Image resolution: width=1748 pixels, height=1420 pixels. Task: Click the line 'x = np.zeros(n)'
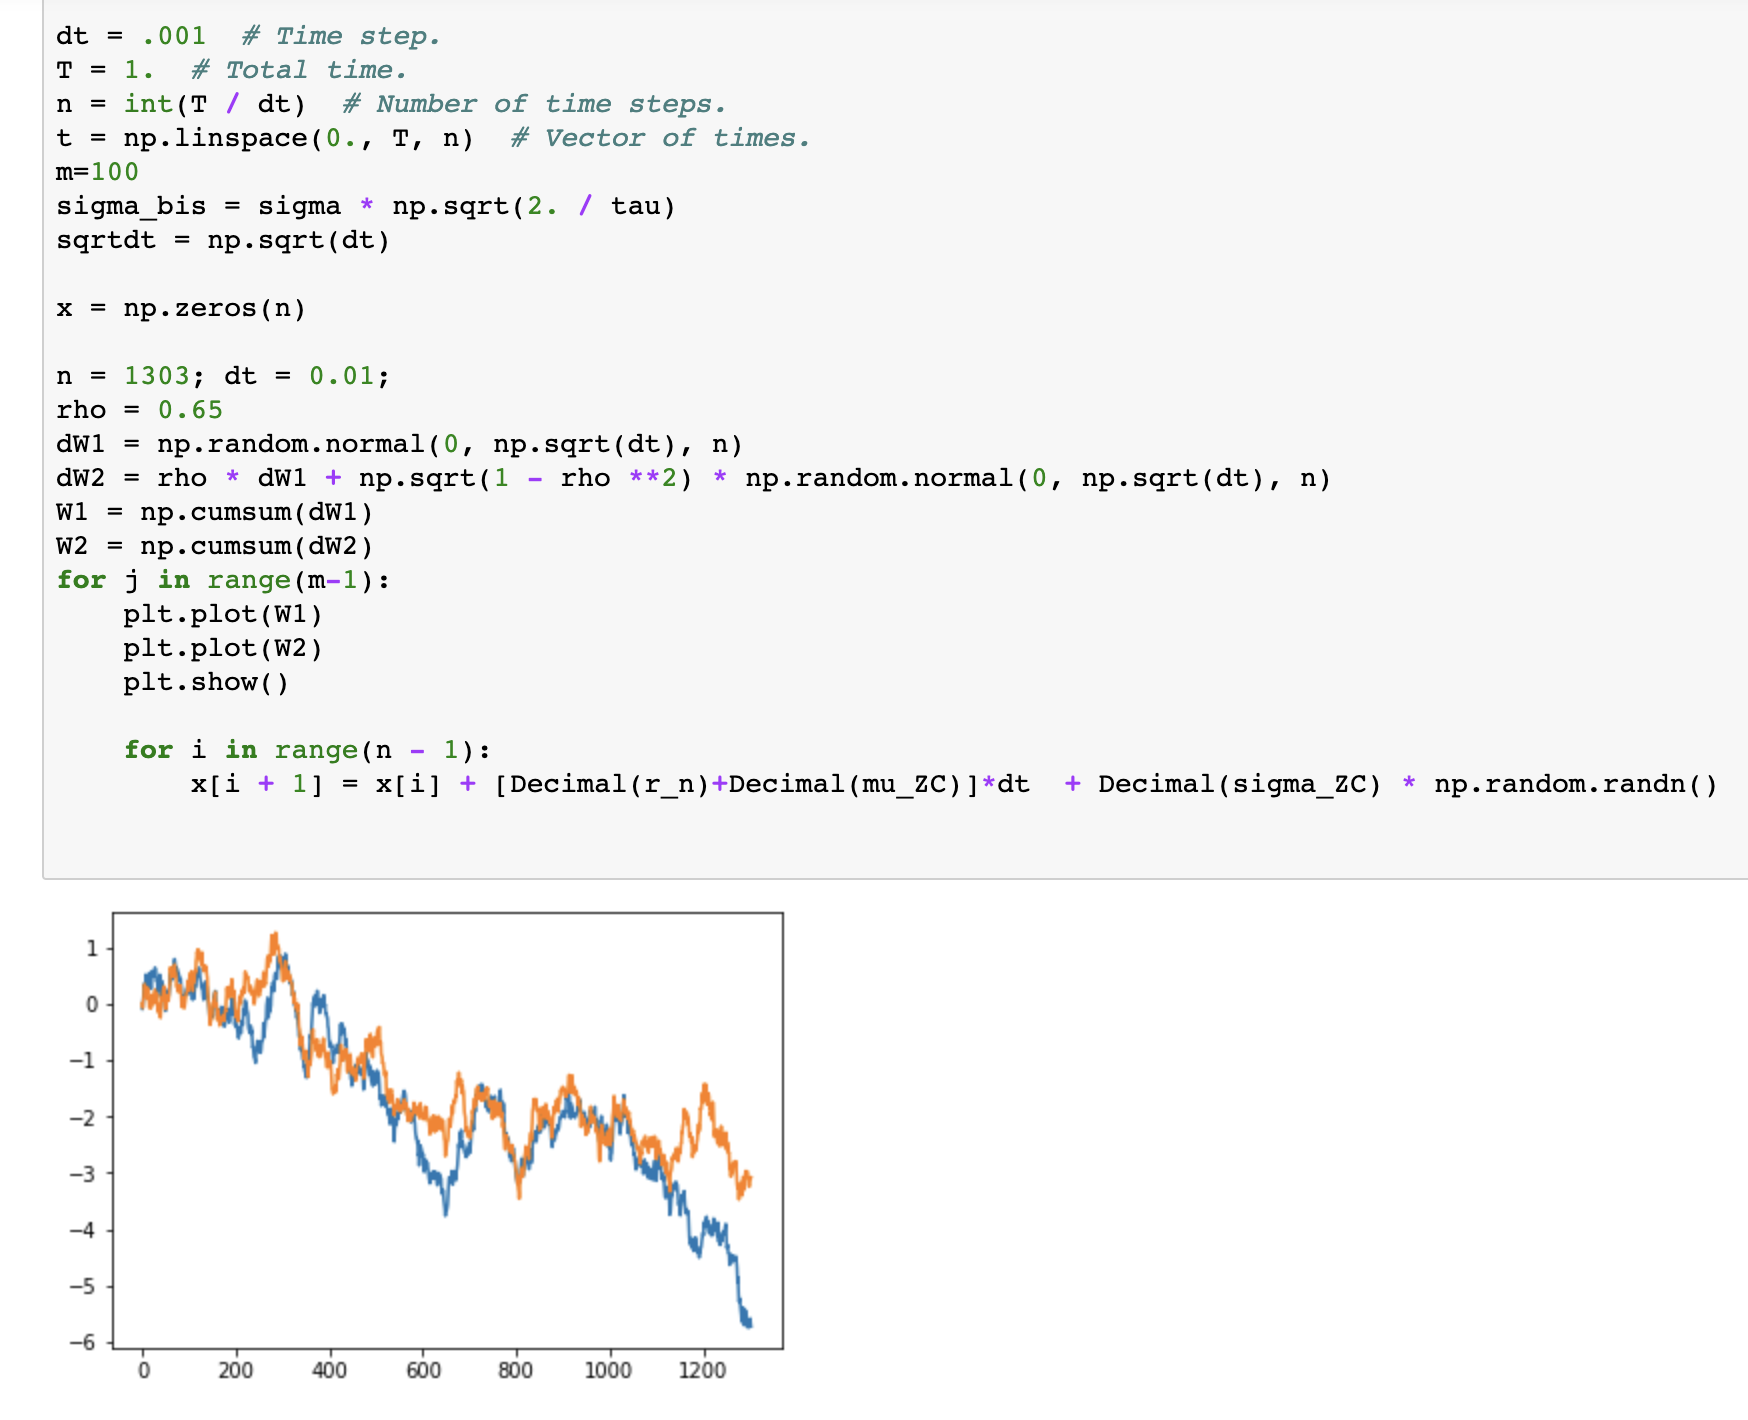coord(181,308)
